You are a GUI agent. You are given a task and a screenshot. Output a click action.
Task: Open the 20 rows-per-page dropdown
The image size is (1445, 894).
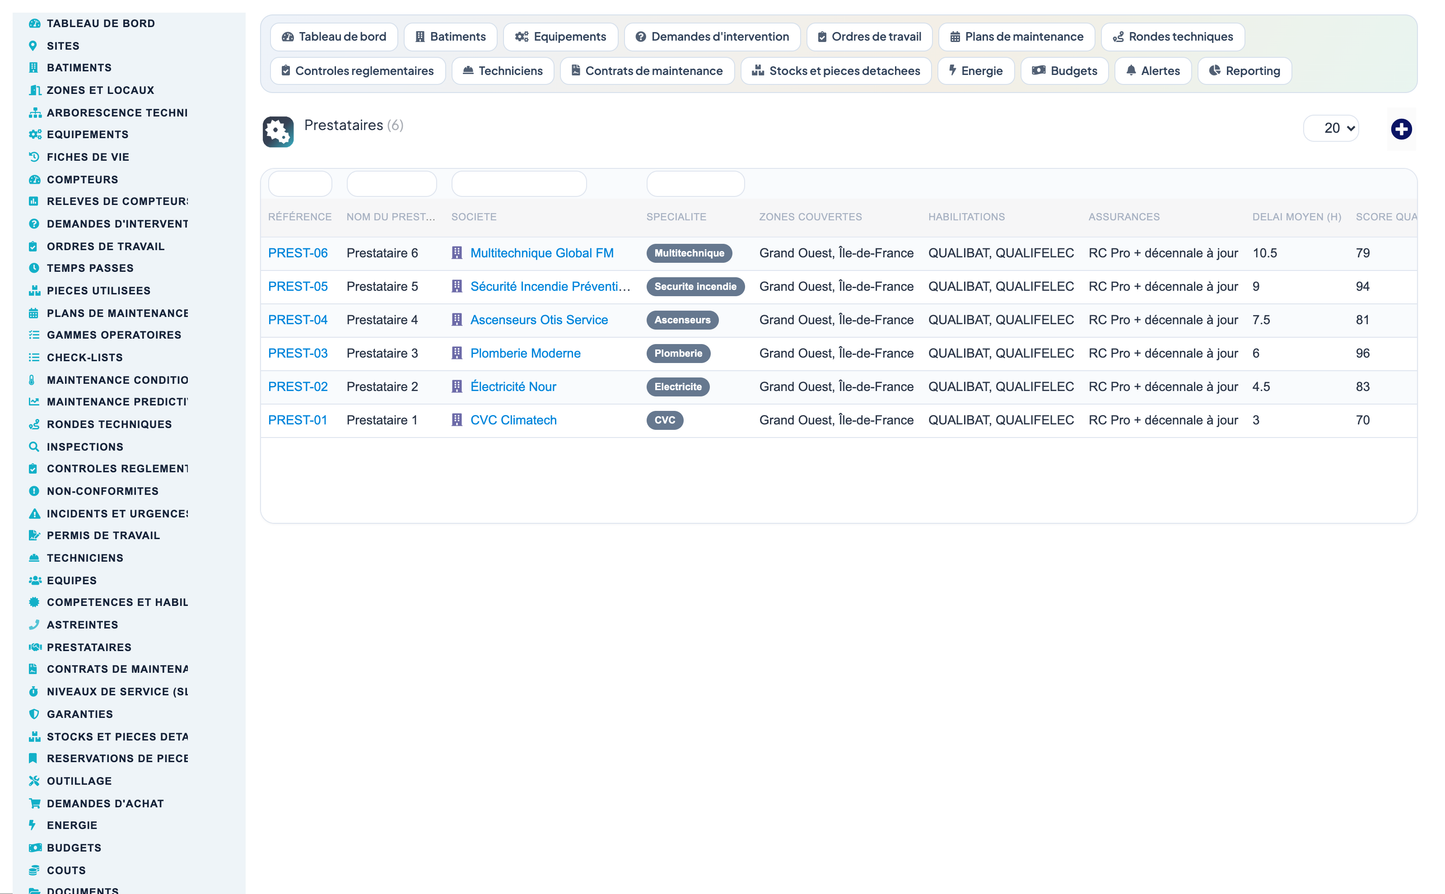tap(1331, 128)
